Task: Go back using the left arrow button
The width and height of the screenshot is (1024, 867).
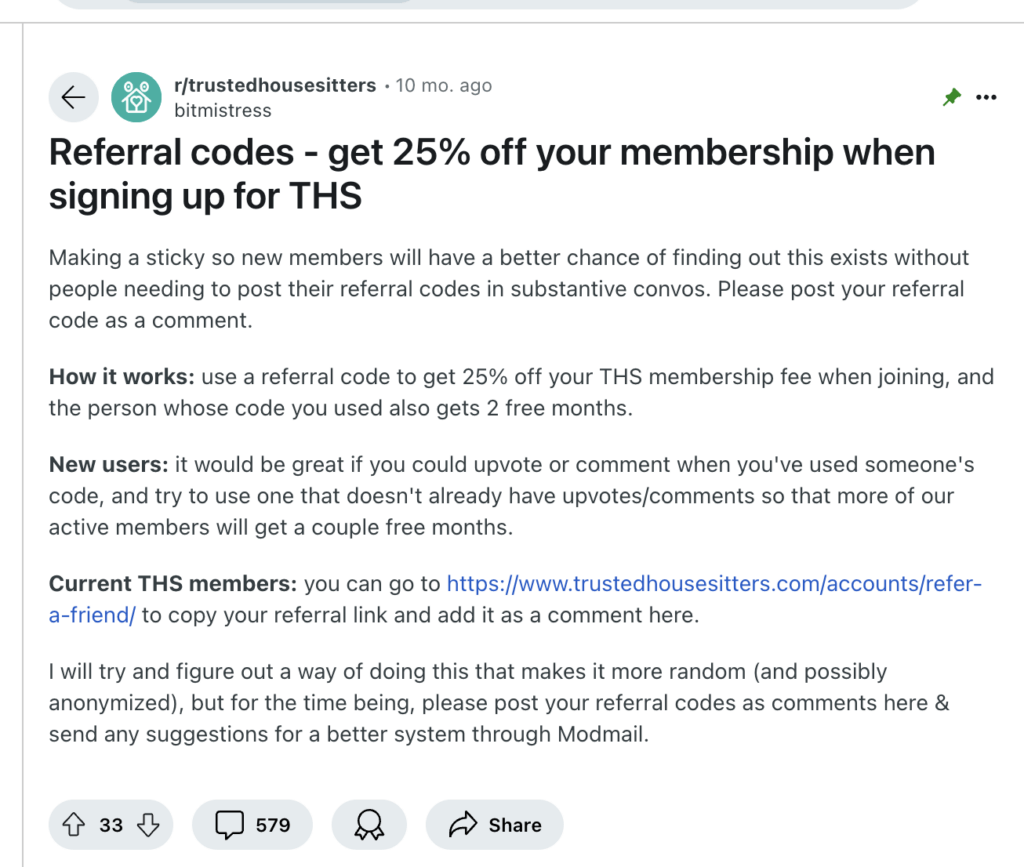Action: pos(74,97)
